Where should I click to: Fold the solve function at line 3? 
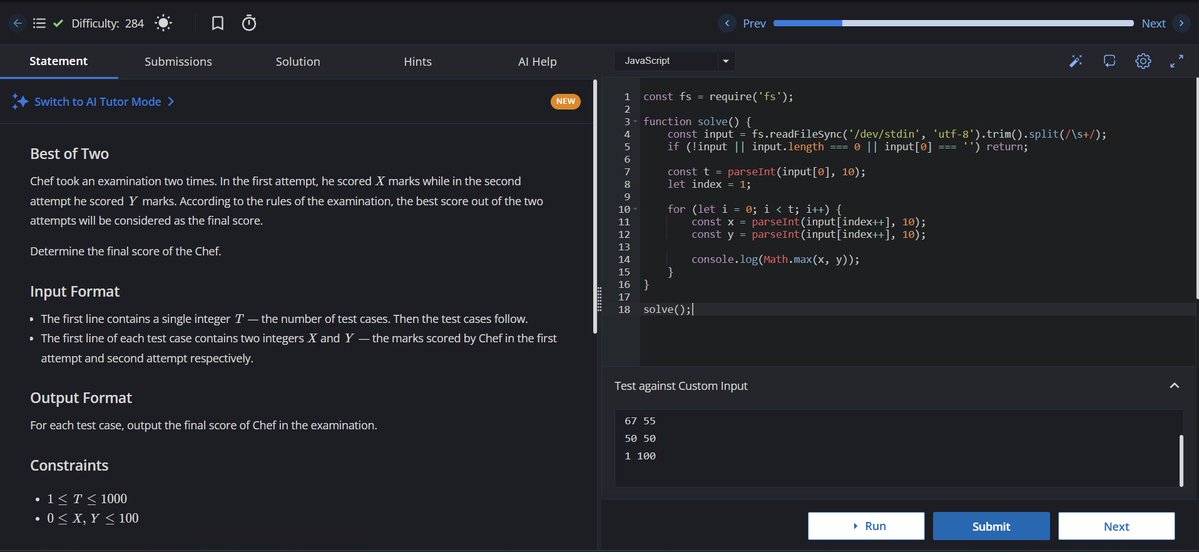(x=635, y=122)
